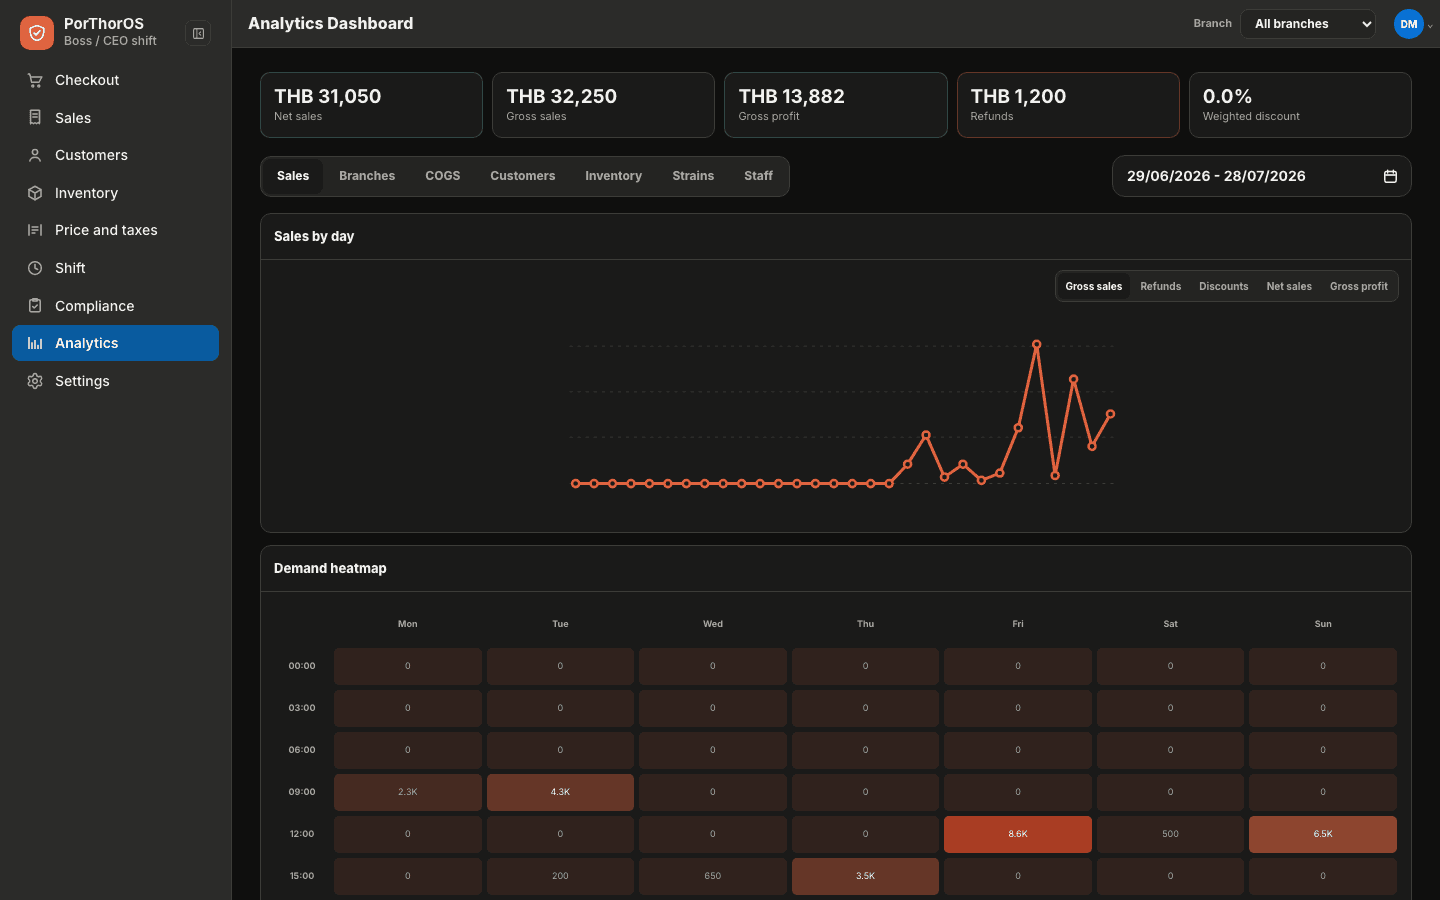
Task: Open the All branches dropdown
Action: 1308,24
